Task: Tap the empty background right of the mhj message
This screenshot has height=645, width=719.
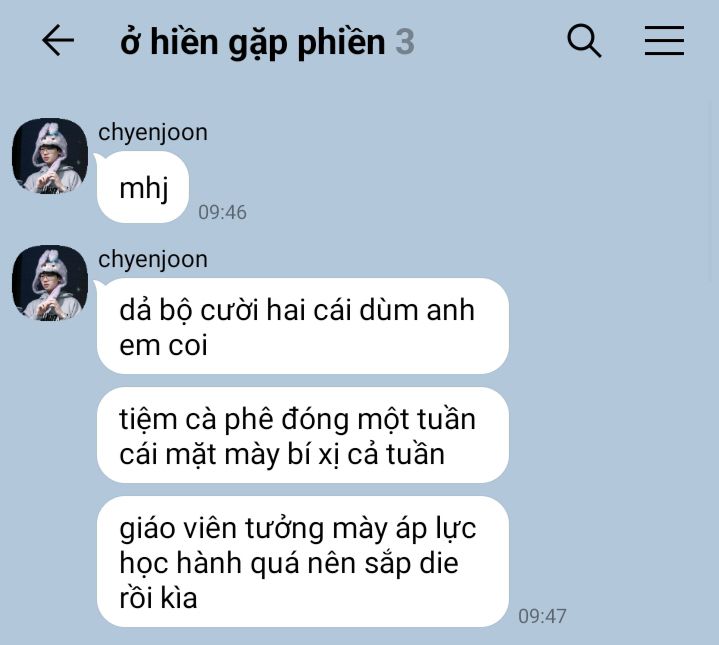Action: (x=459, y=187)
